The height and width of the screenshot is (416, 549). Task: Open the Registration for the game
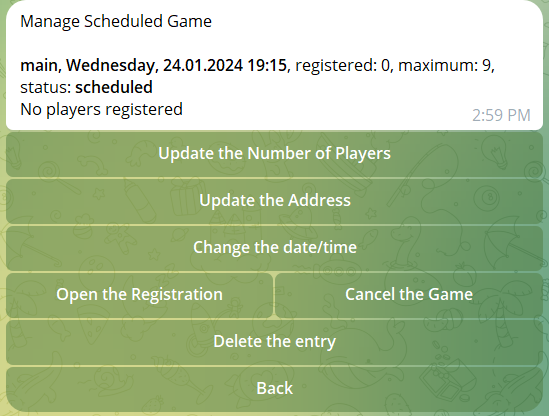139,294
